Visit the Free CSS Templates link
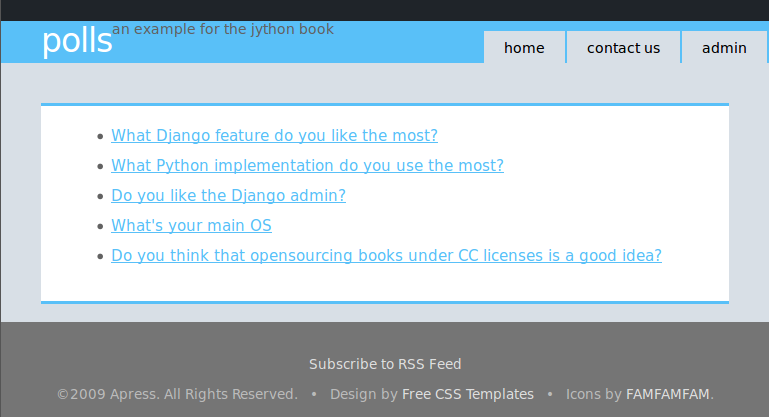769x417 pixels. click(467, 394)
